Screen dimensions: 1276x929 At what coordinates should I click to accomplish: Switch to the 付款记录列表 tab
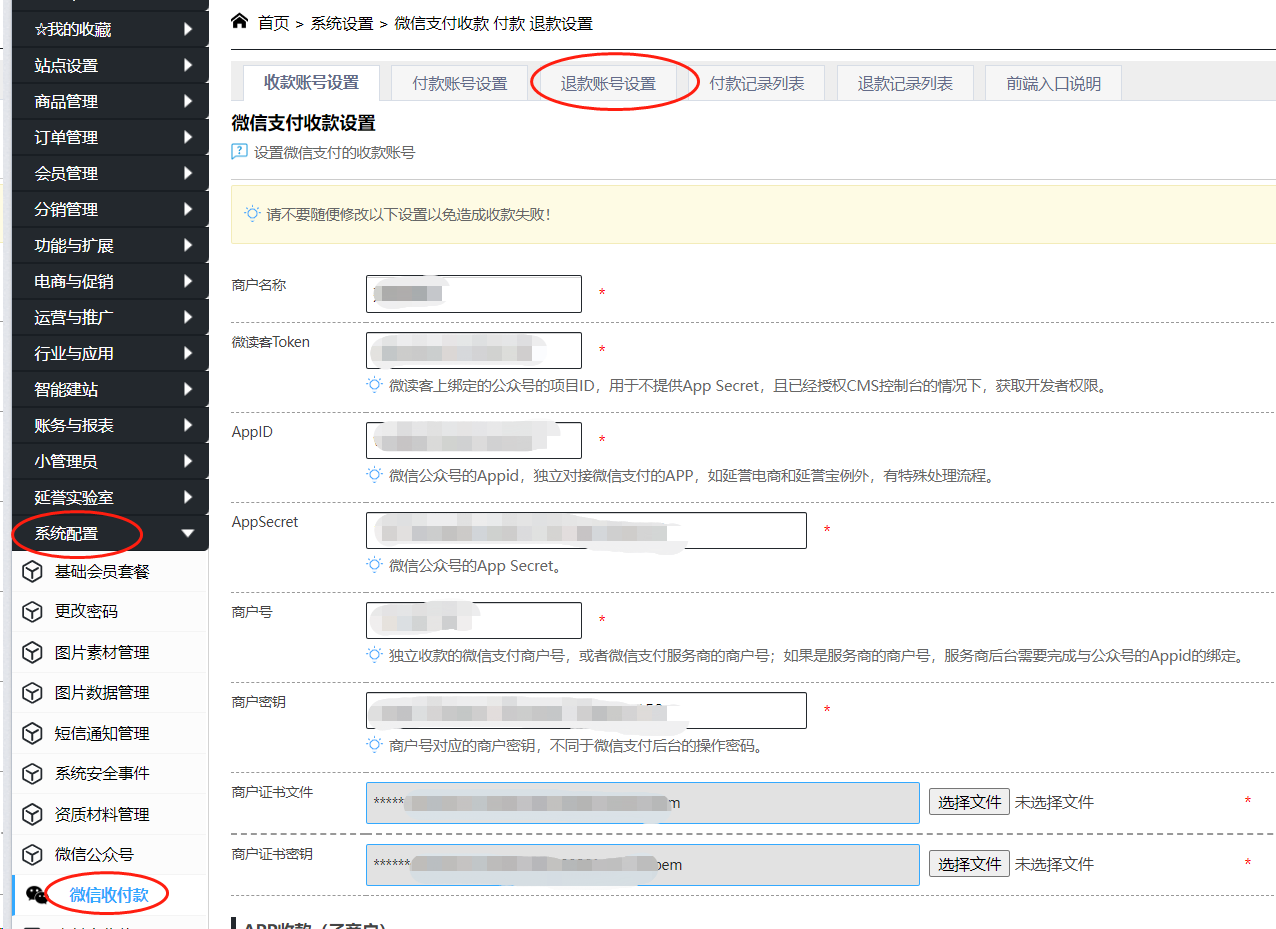(757, 83)
